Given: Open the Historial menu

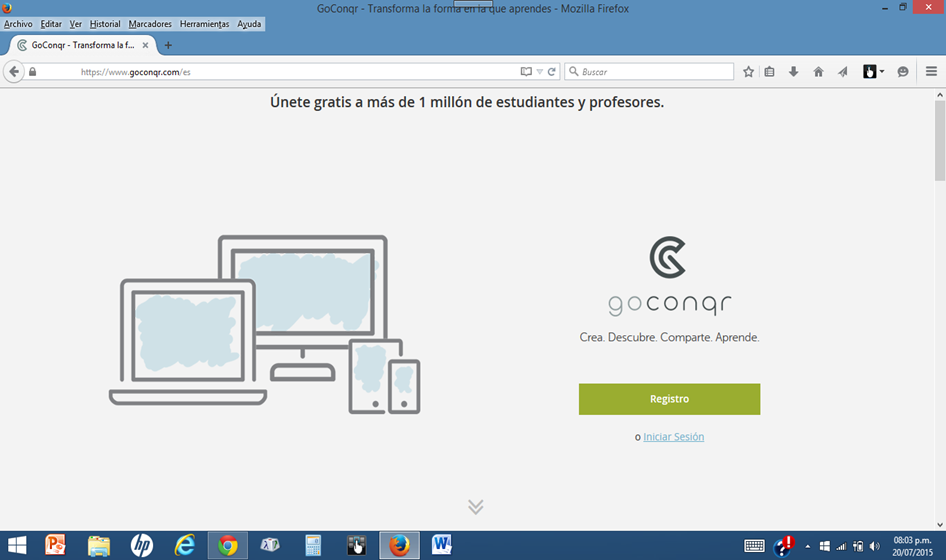Looking at the screenshot, I should (x=105, y=24).
